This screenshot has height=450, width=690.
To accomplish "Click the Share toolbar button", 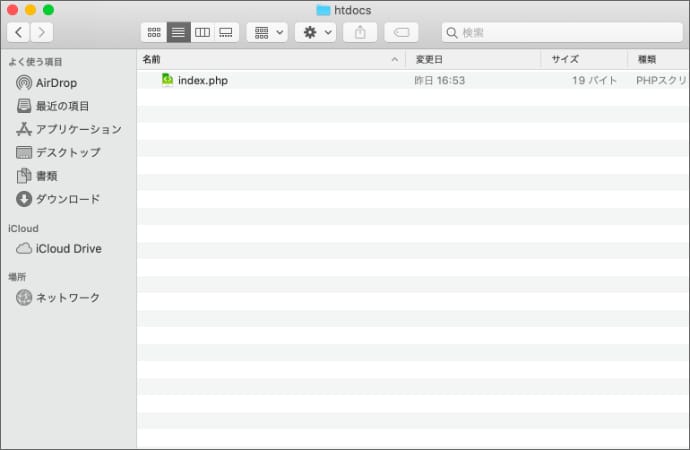I will (360, 32).
